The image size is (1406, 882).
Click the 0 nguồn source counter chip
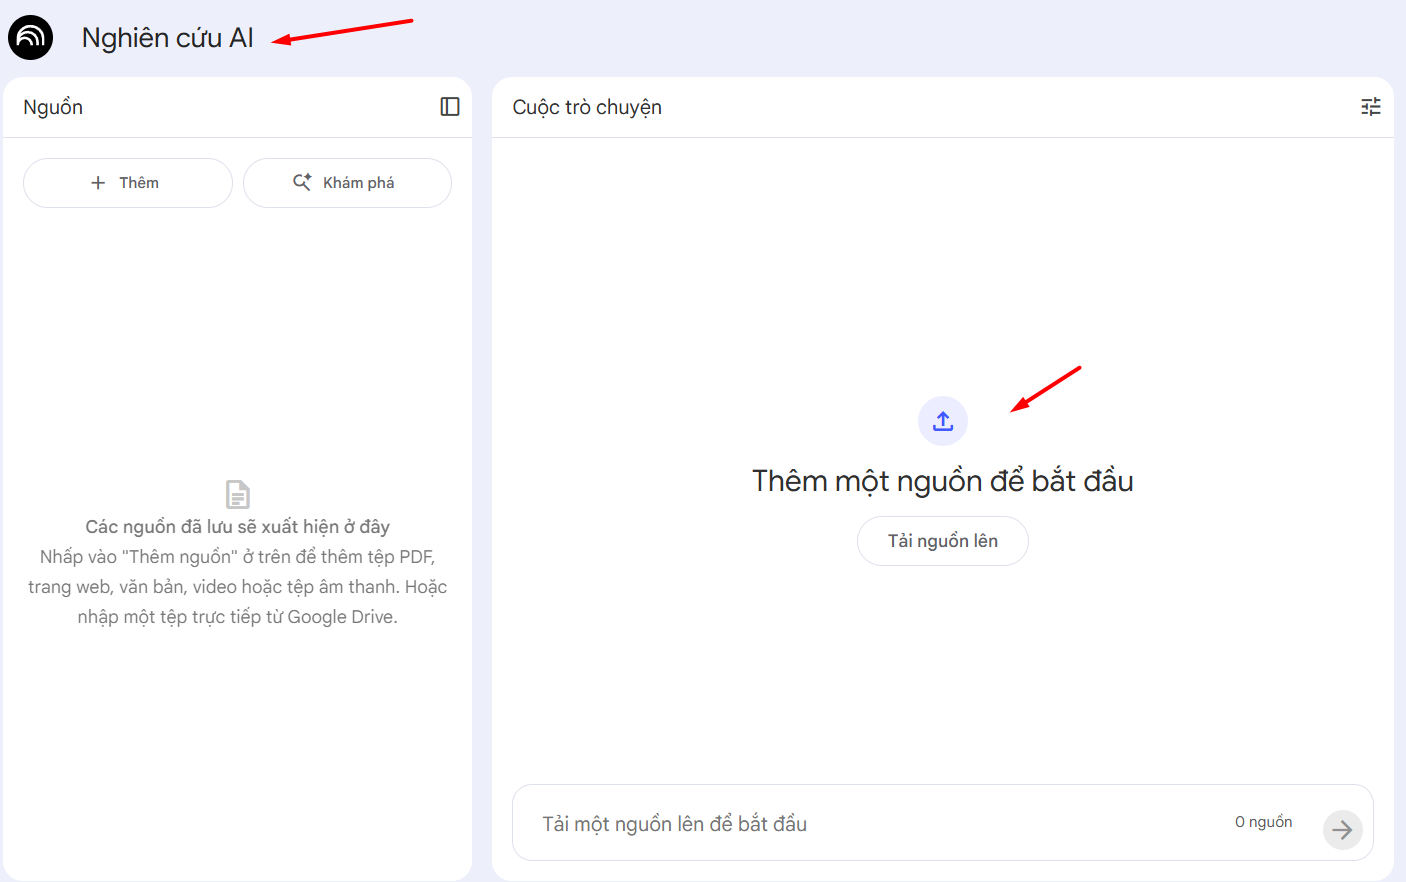[x=1263, y=821]
